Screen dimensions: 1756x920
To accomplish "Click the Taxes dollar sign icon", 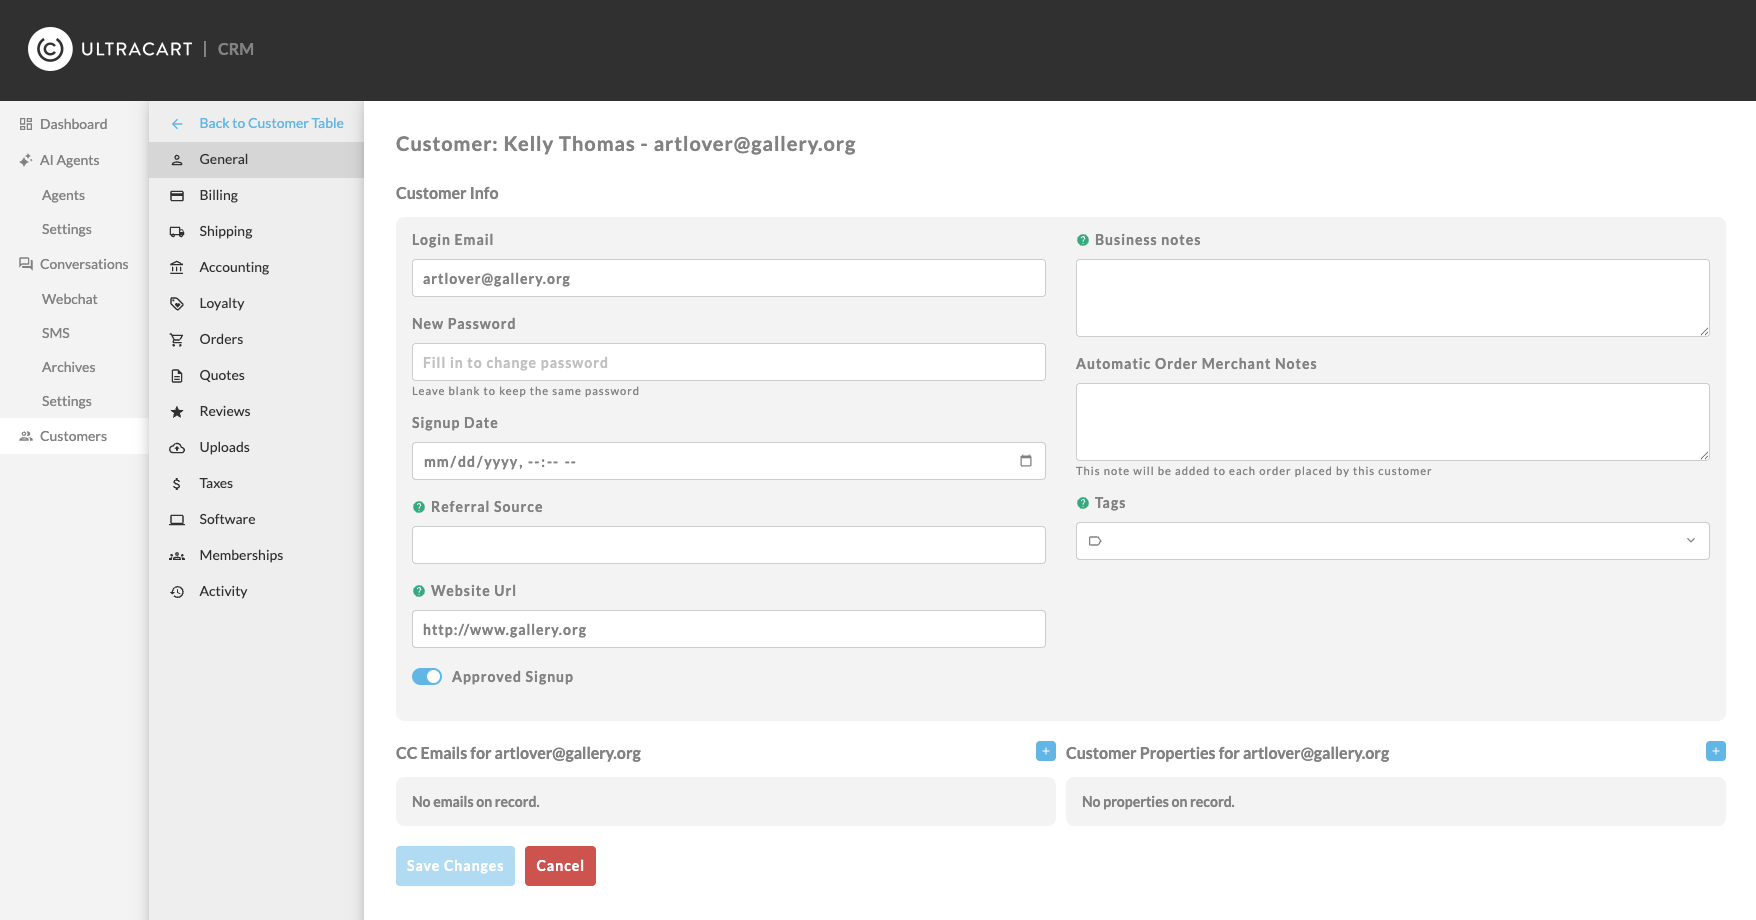I will click(x=177, y=484).
